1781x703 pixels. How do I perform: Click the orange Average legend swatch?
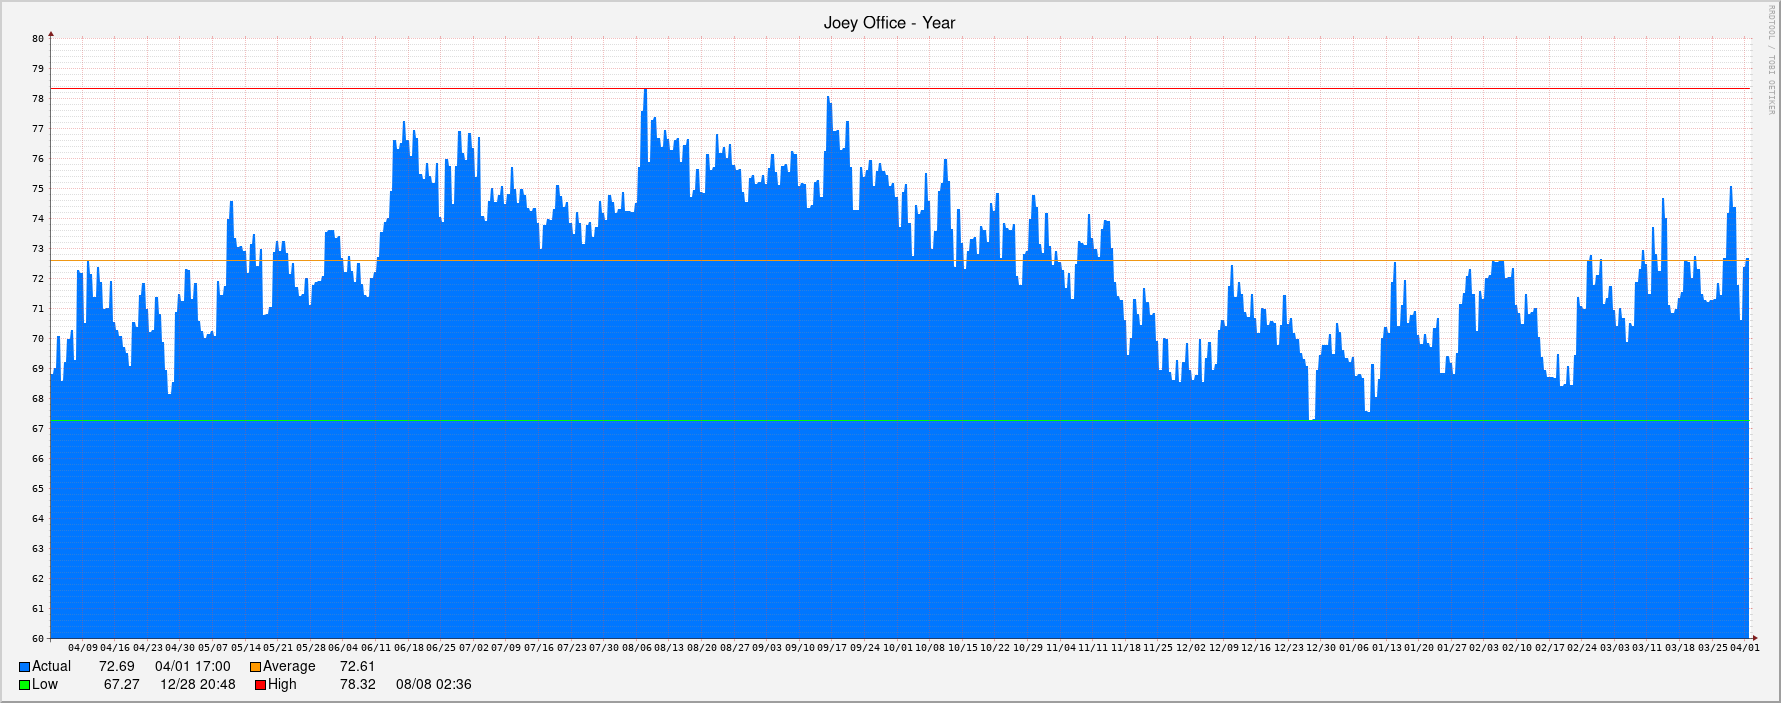pyautogui.click(x=255, y=667)
